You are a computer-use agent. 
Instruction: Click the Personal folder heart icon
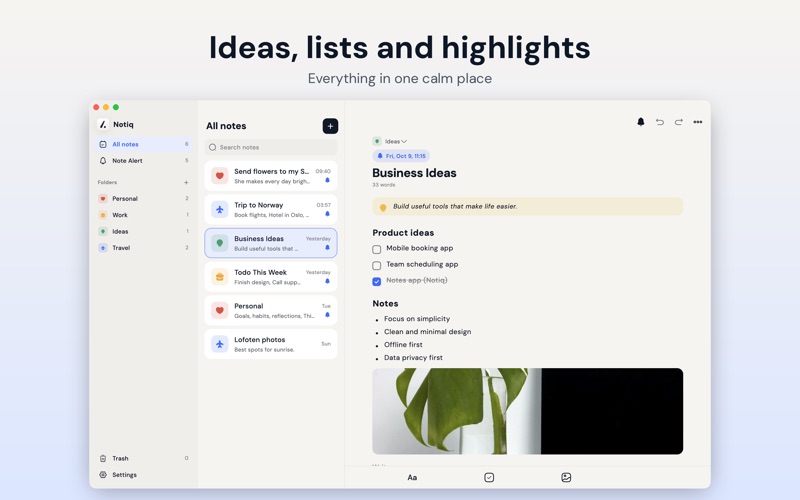coord(103,198)
